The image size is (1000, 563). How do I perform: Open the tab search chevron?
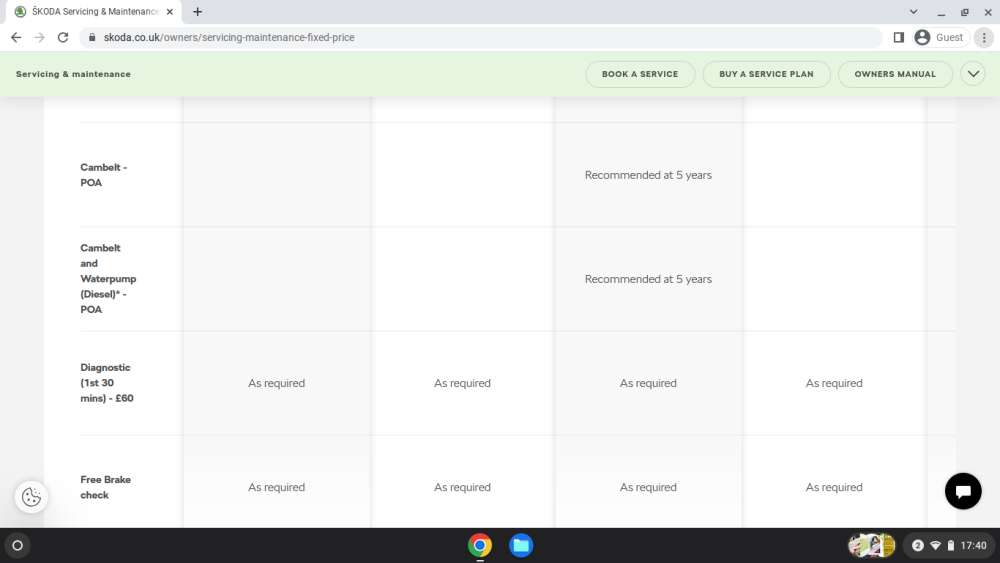tap(913, 11)
